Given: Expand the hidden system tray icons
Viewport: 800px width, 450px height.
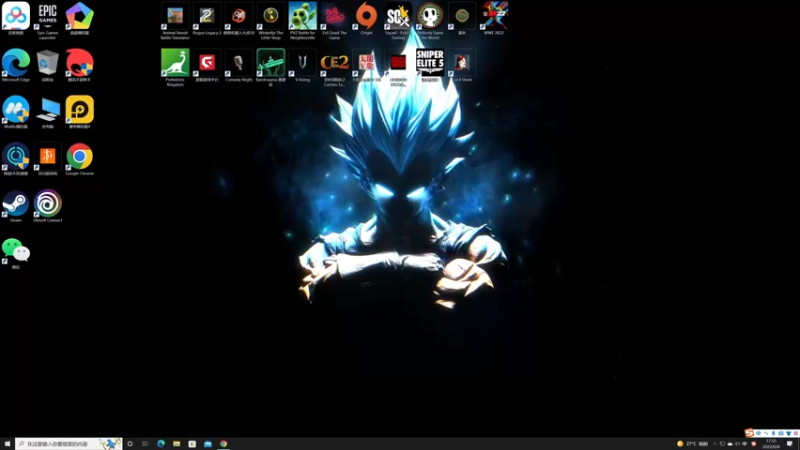Looking at the screenshot, I should point(715,444).
